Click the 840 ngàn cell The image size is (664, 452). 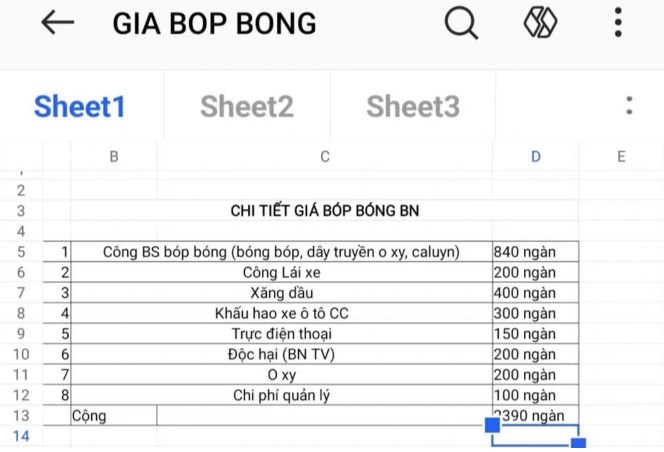click(534, 252)
